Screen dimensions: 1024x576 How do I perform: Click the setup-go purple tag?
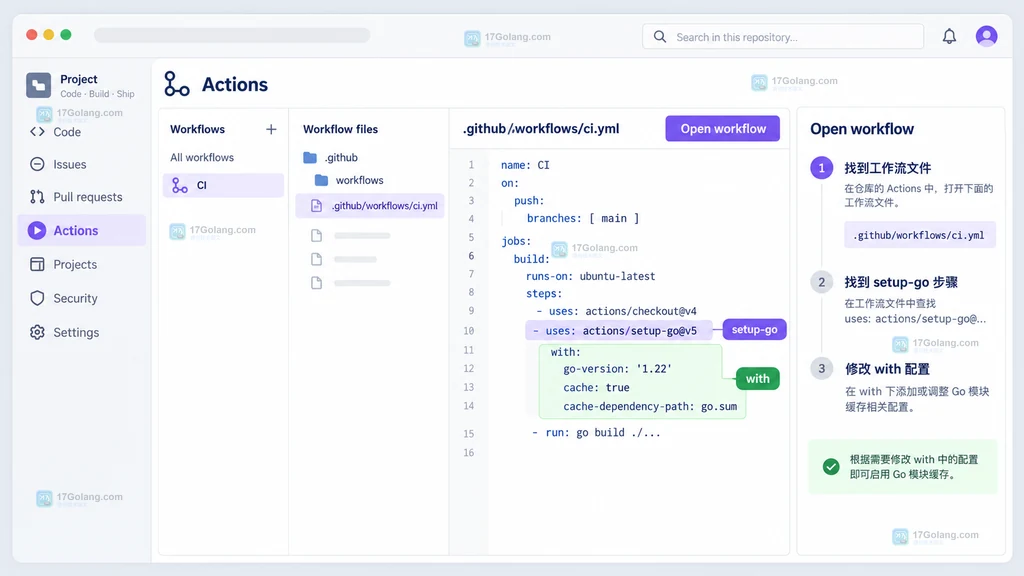click(754, 330)
